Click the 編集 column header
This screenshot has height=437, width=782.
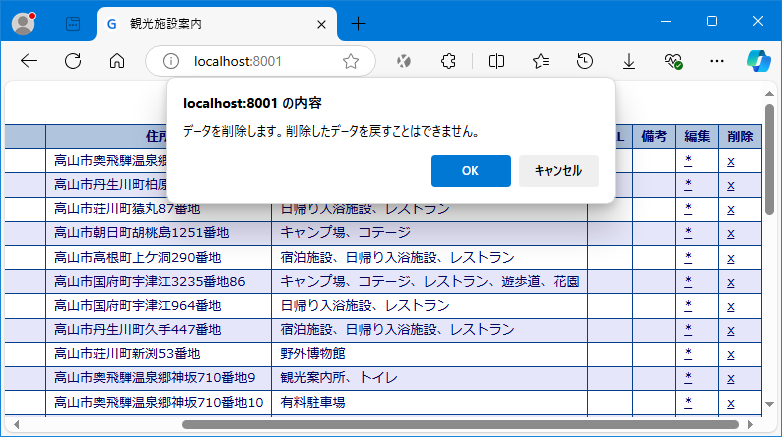(697, 136)
